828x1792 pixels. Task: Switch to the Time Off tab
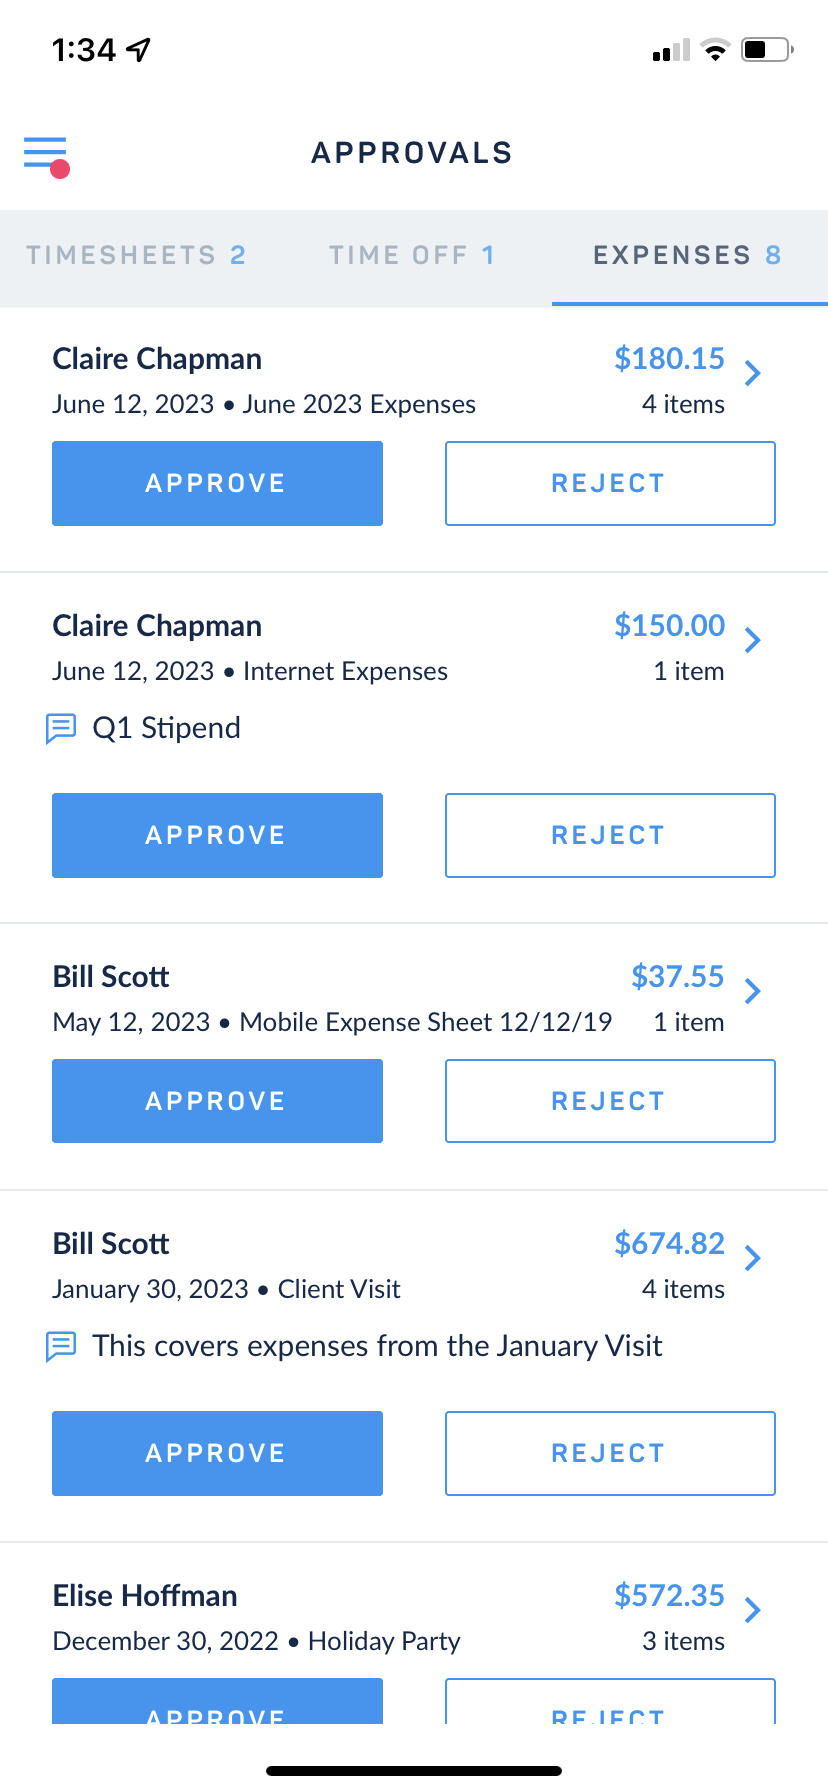[x=412, y=256]
